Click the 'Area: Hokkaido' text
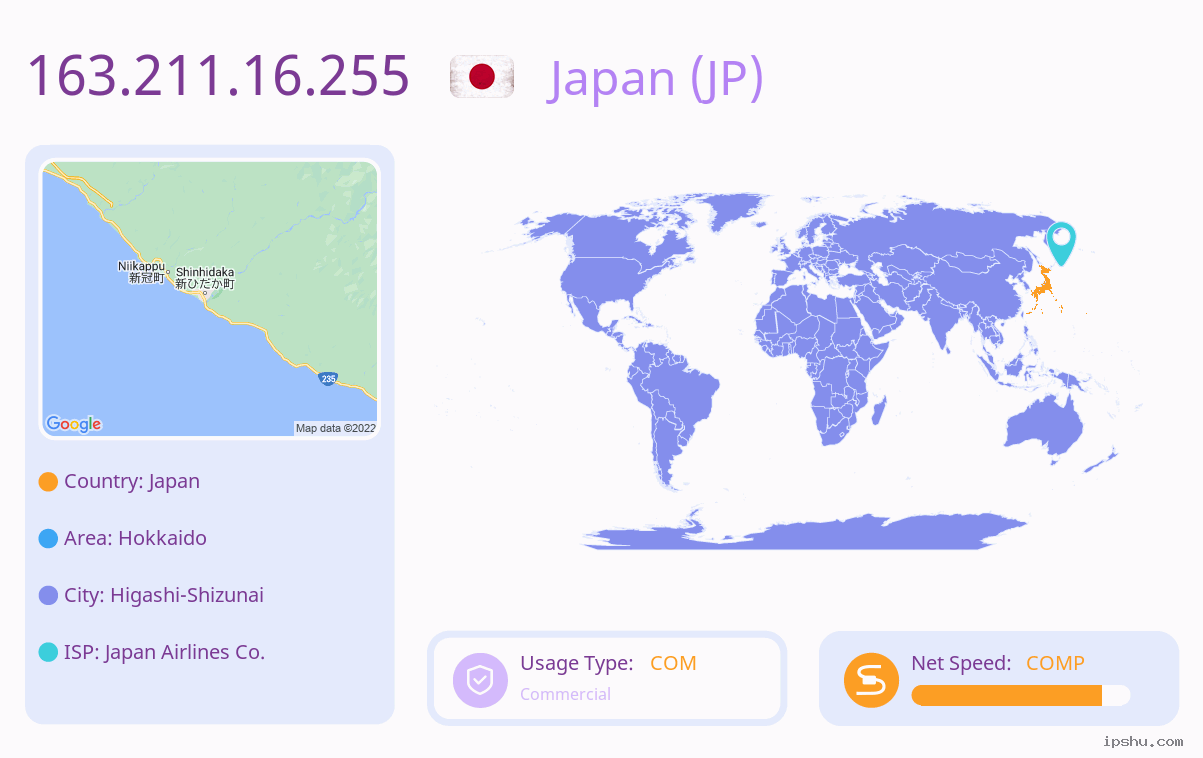The image size is (1203, 758). point(135,538)
